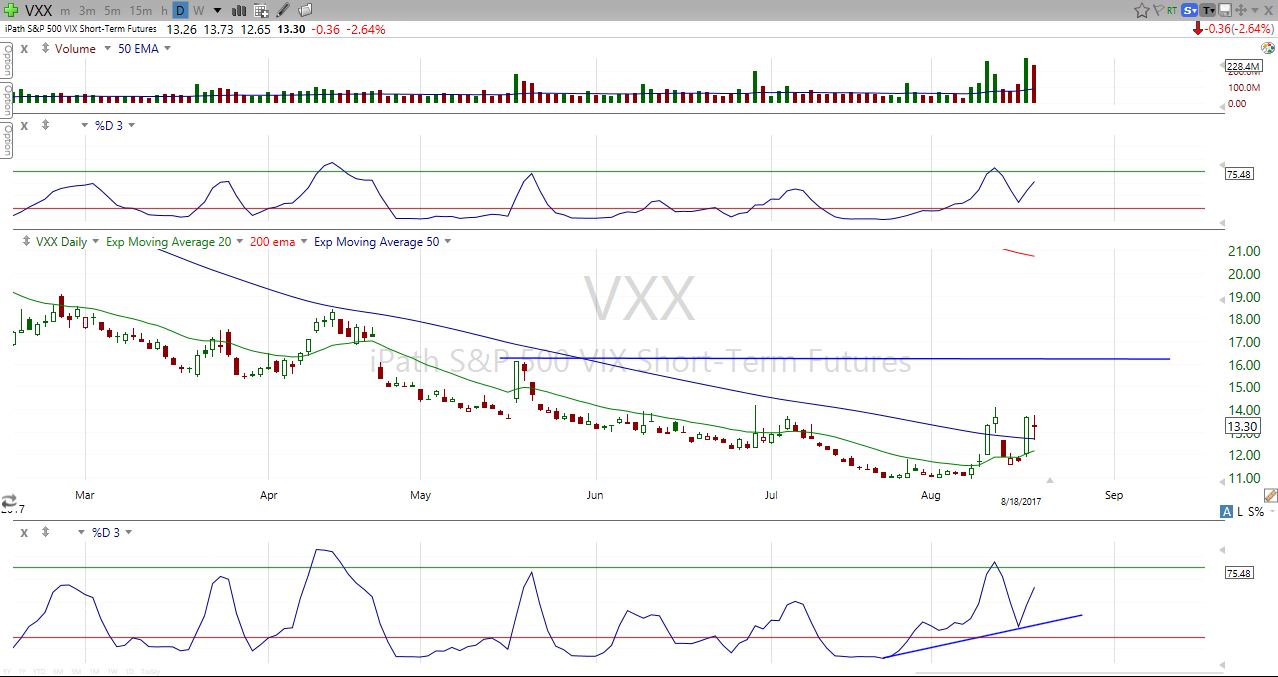Screen dimensions: 1278x677
Task: Open the T template dropdown menu
Action: (x=1210, y=11)
